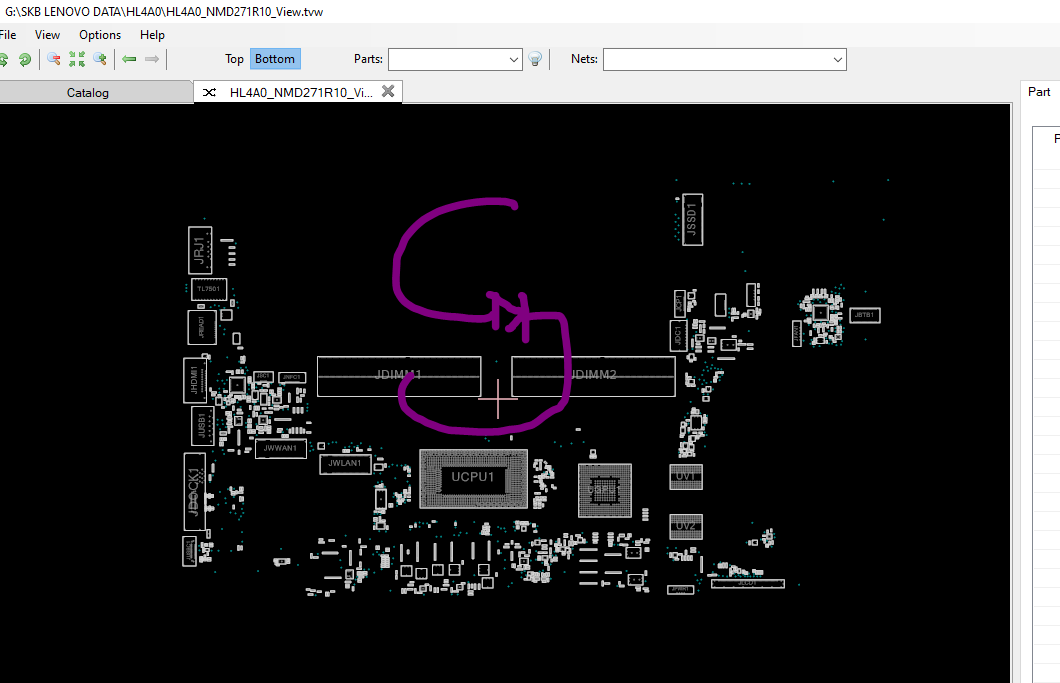Click inside the Parts search field

tap(448, 60)
